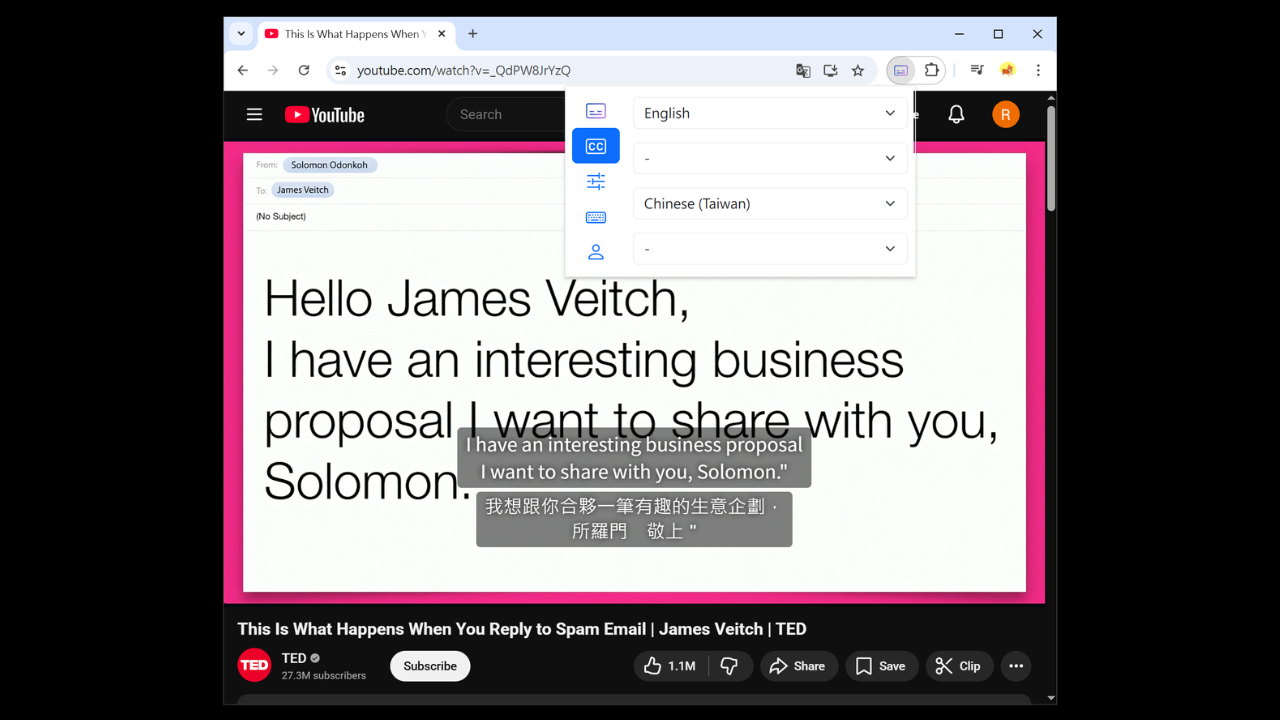The image size is (1280, 720).
Task: Click the Clip button
Action: point(958,666)
